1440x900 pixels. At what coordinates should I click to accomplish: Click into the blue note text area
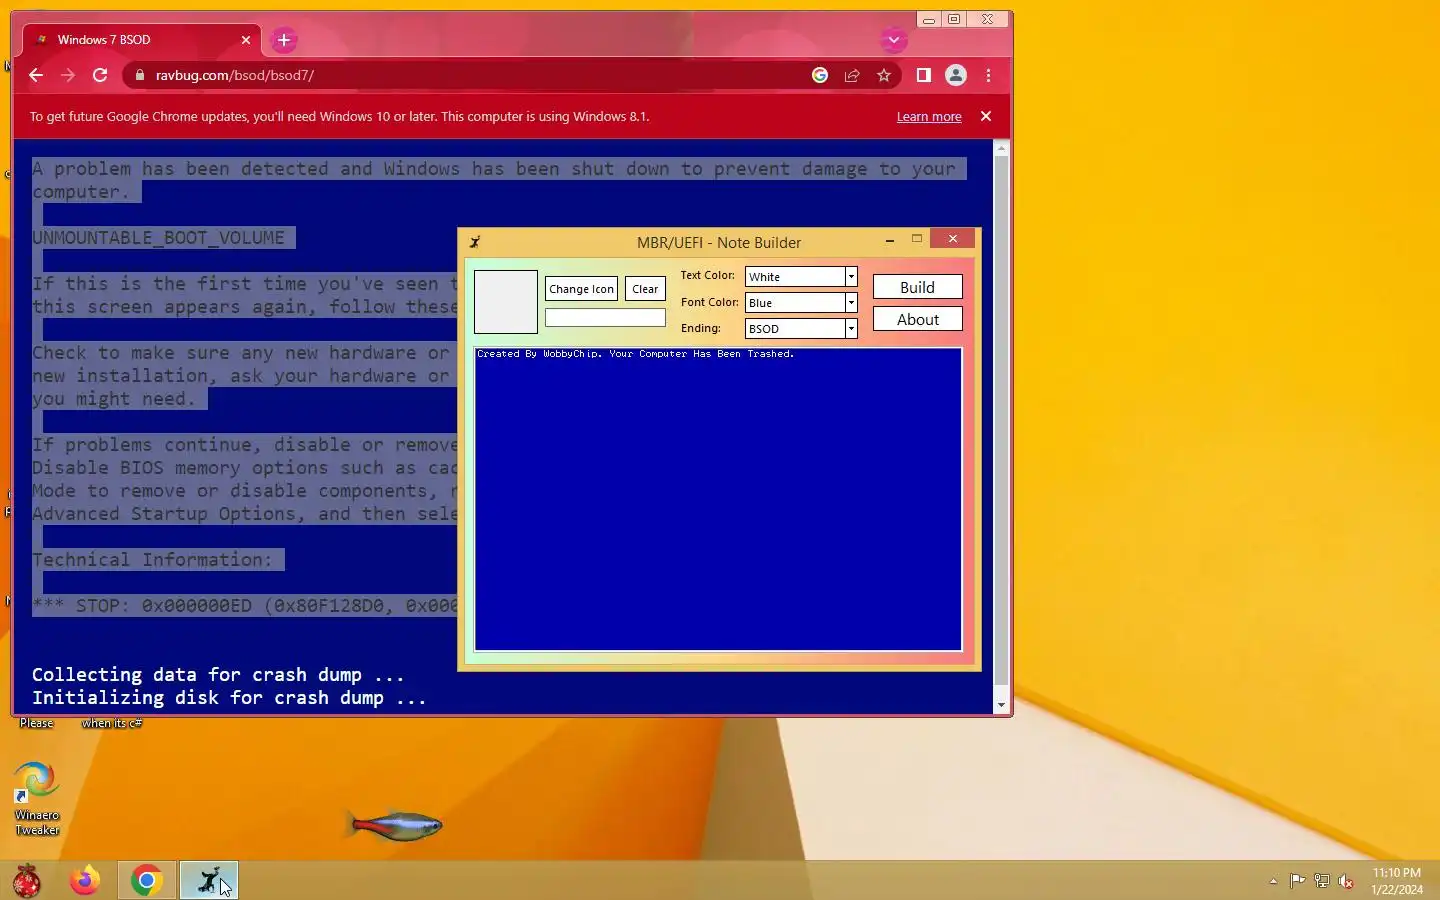[x=718, y=499]
